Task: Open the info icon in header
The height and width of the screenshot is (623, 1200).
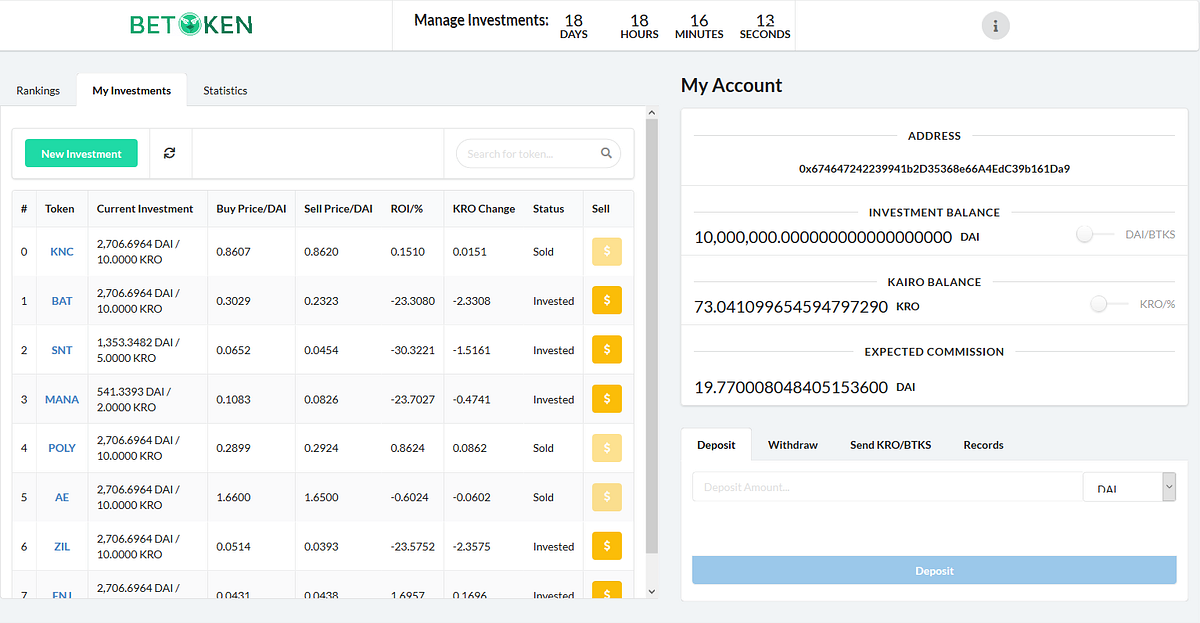Action: click(x=995, y=26)
